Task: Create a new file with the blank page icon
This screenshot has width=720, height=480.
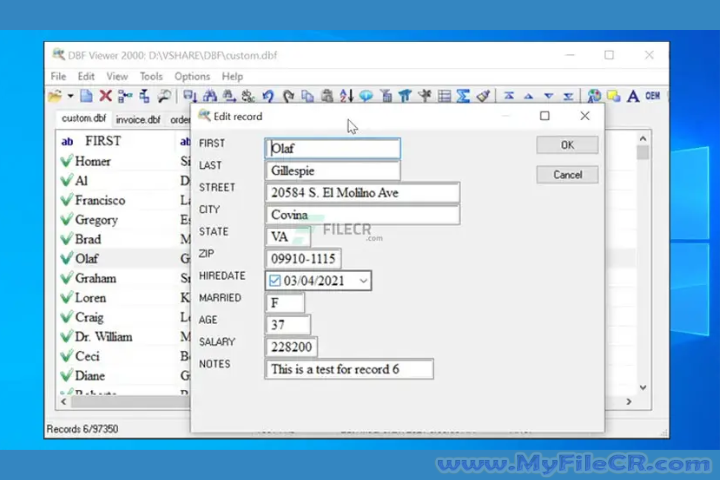Action: 86,96
